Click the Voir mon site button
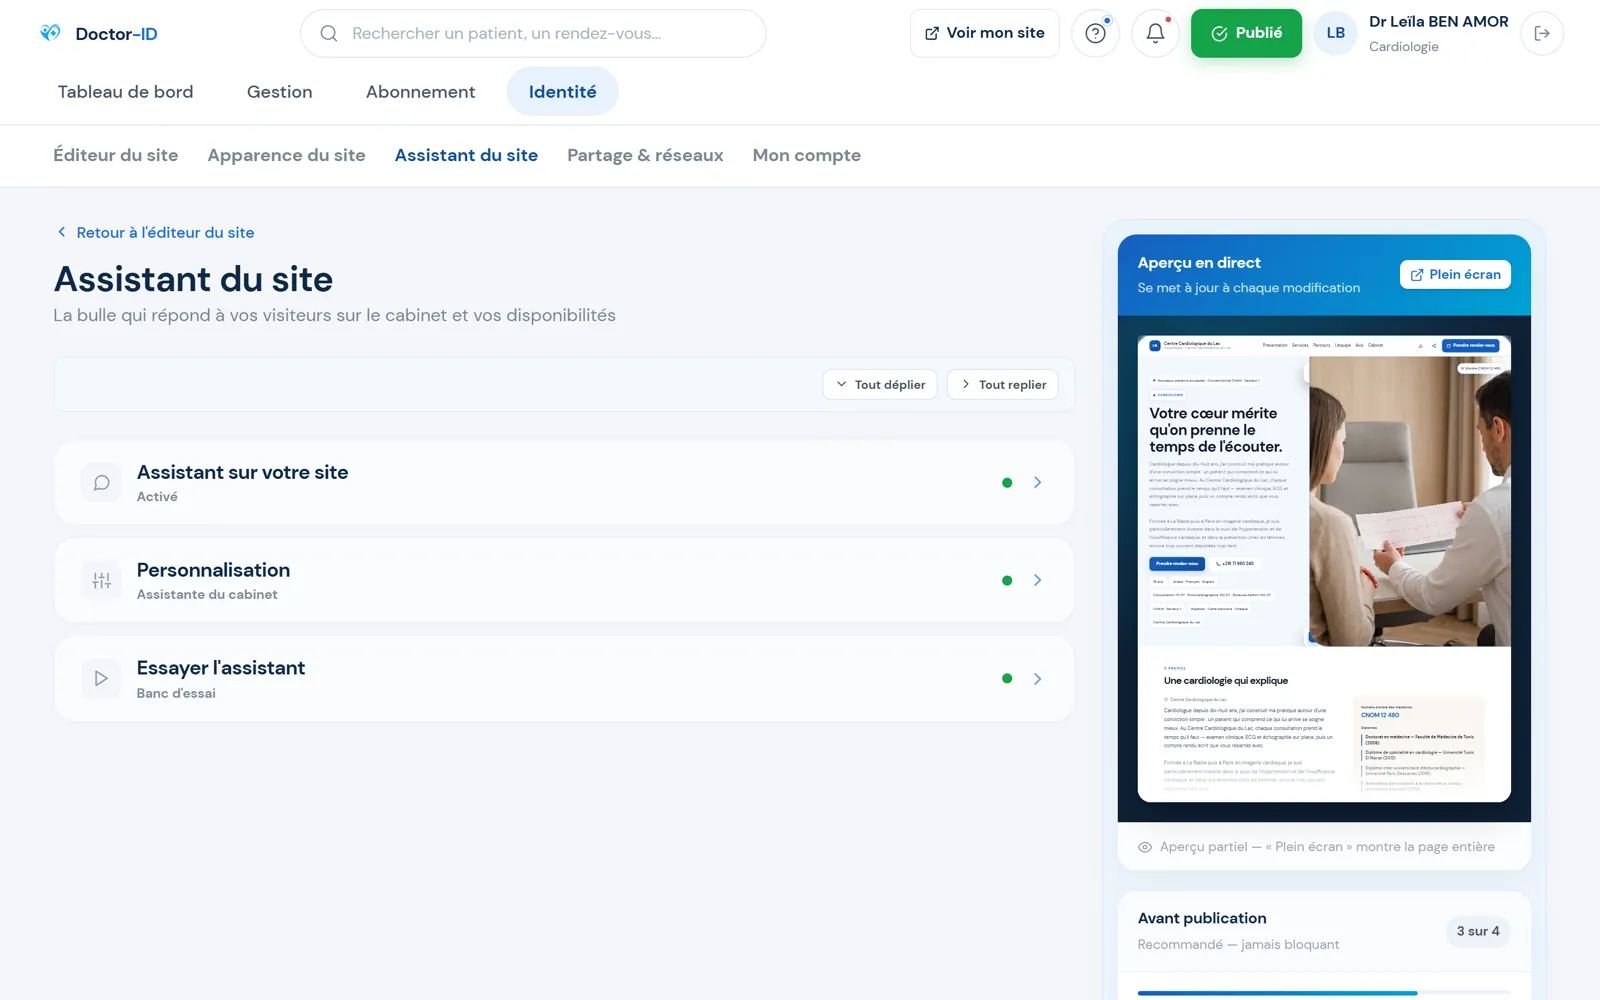This screenshot has height=1000, width=1600. point(985,34)
